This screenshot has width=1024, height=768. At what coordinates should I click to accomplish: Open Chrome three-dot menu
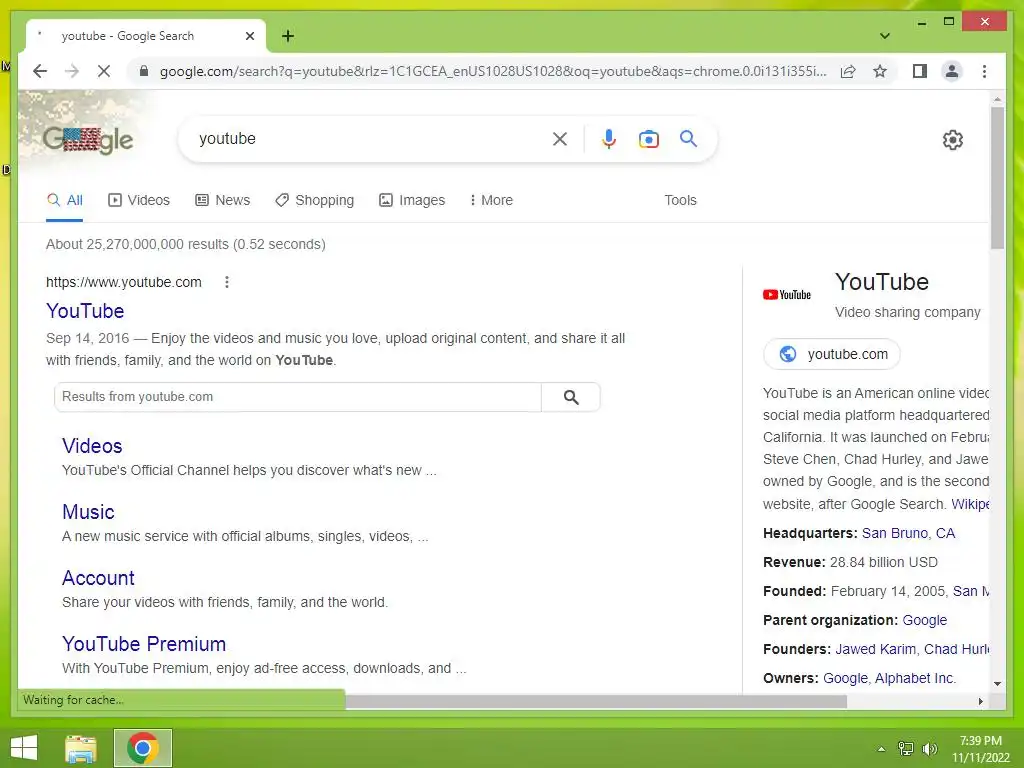click(x=984, y=71)
